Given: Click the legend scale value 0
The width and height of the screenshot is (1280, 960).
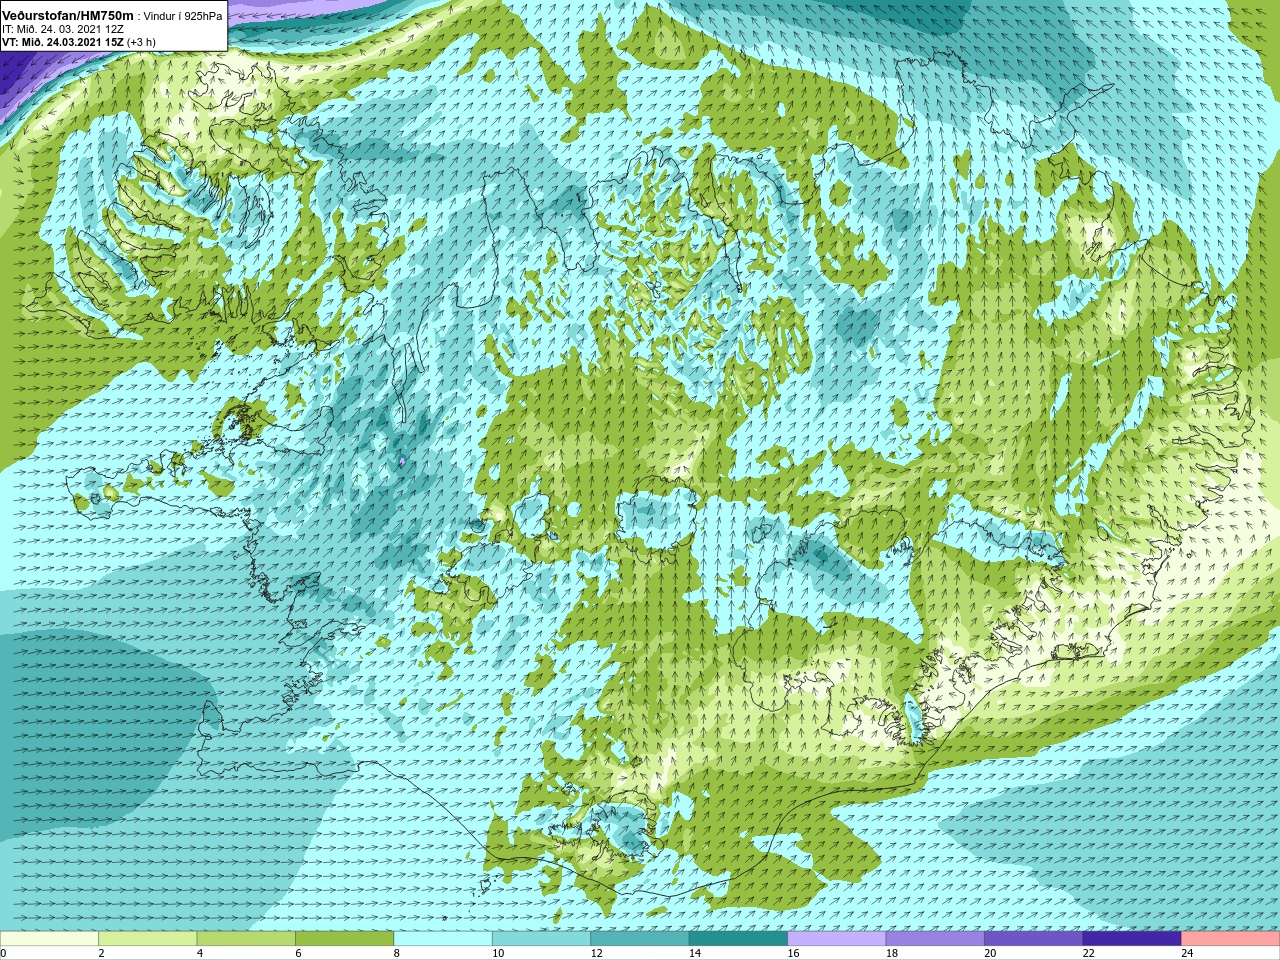Looking at the screenshot, I should coord(4,953).
